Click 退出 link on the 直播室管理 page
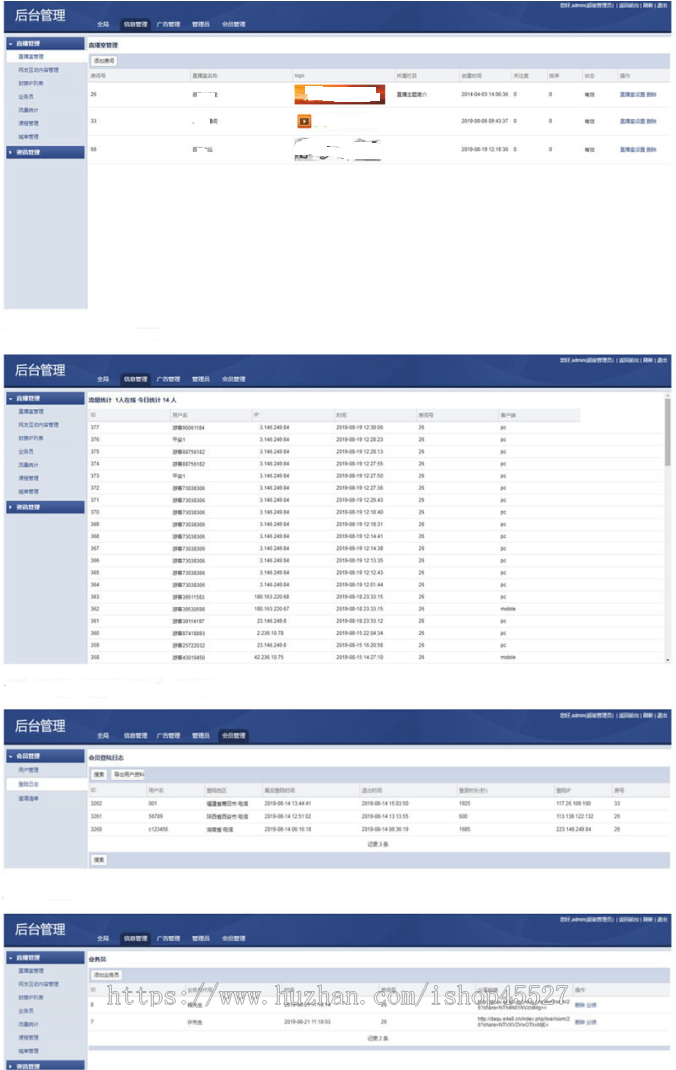The image size is (676, 1070). click(x=662, y=5)
